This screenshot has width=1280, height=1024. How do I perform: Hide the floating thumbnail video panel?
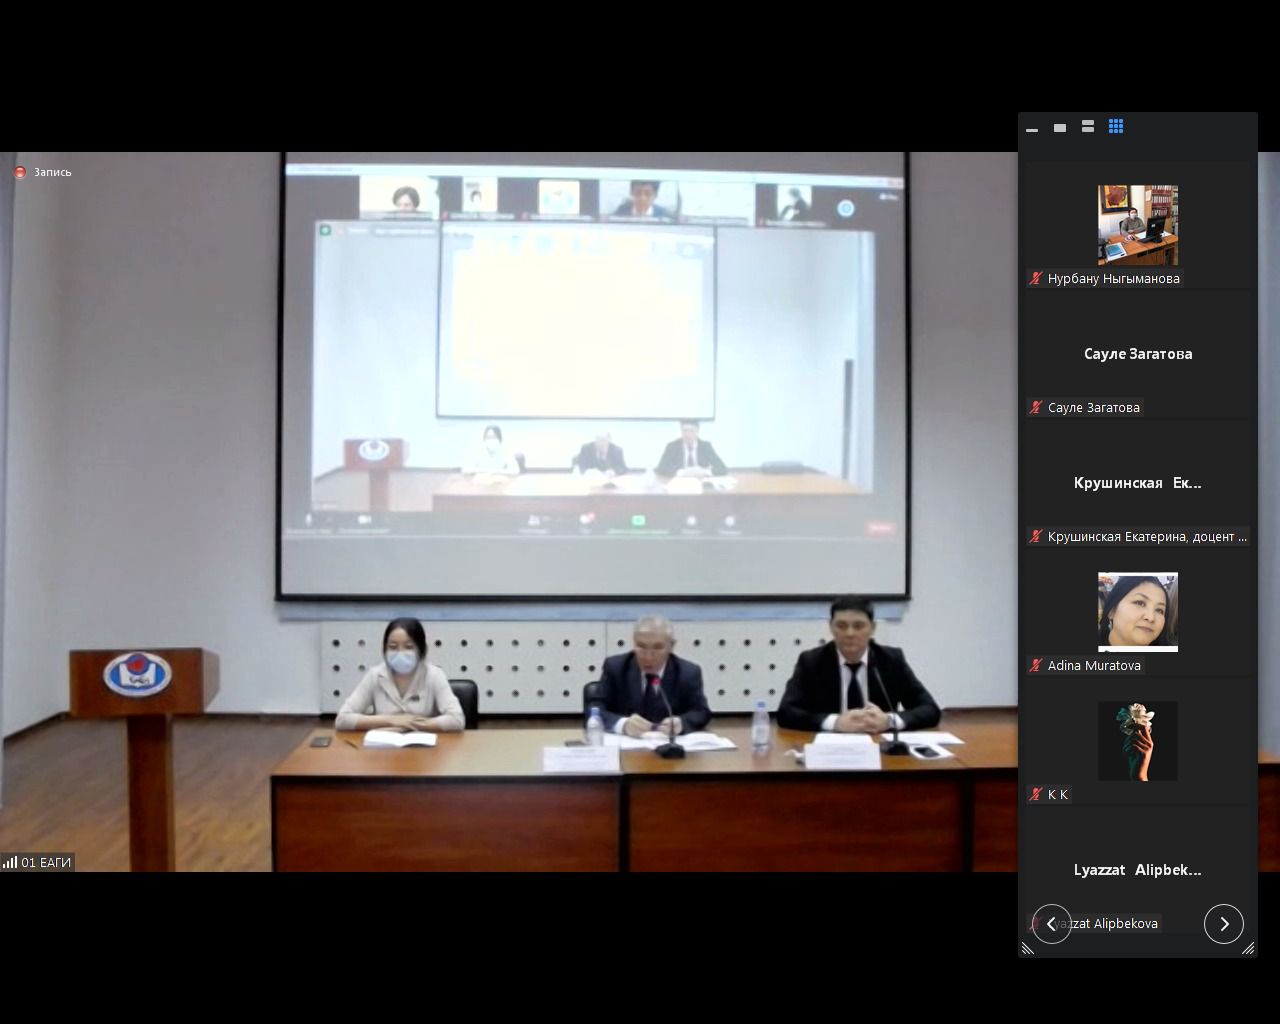click(1032, 128)
